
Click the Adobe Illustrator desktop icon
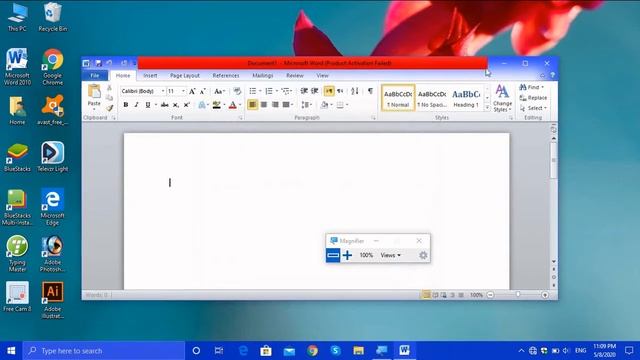[52, 300]
